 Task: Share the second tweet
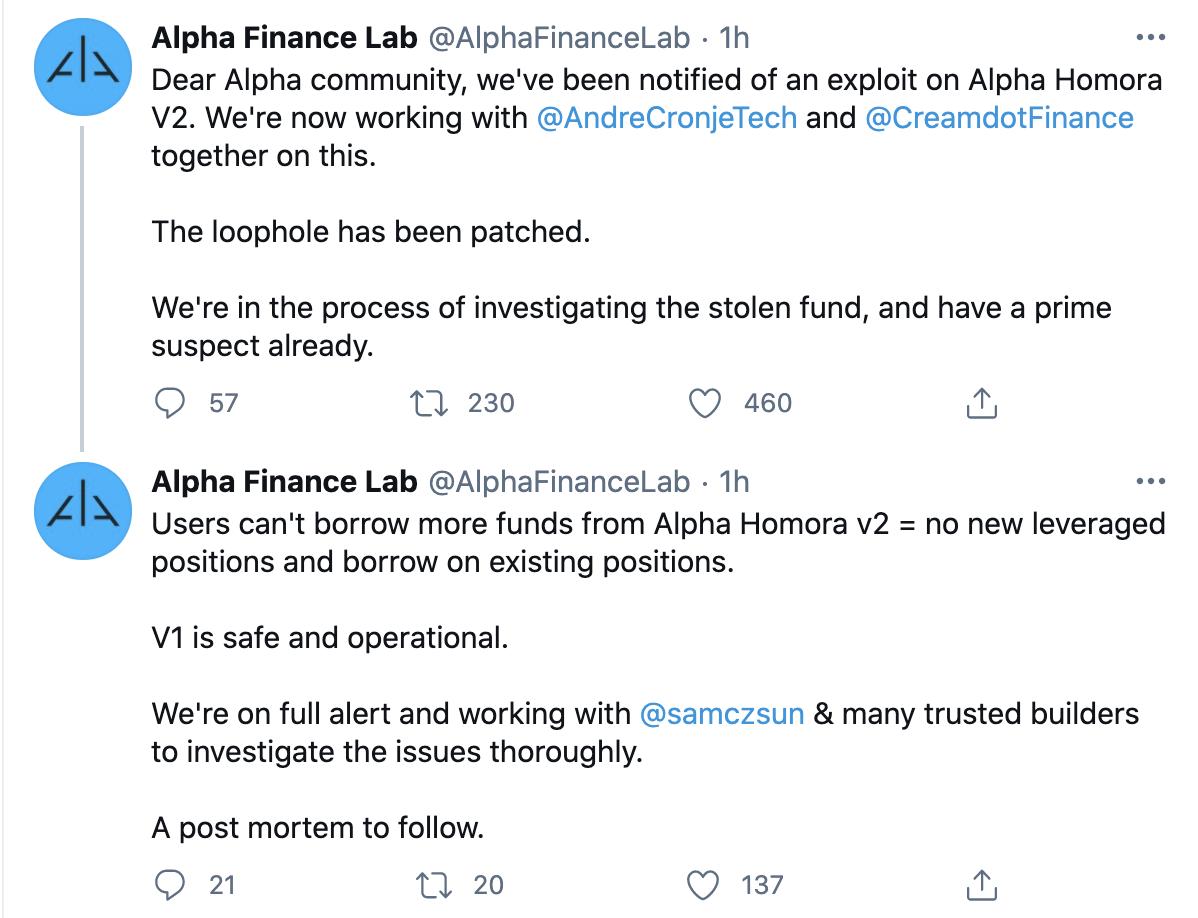point(981,885)
